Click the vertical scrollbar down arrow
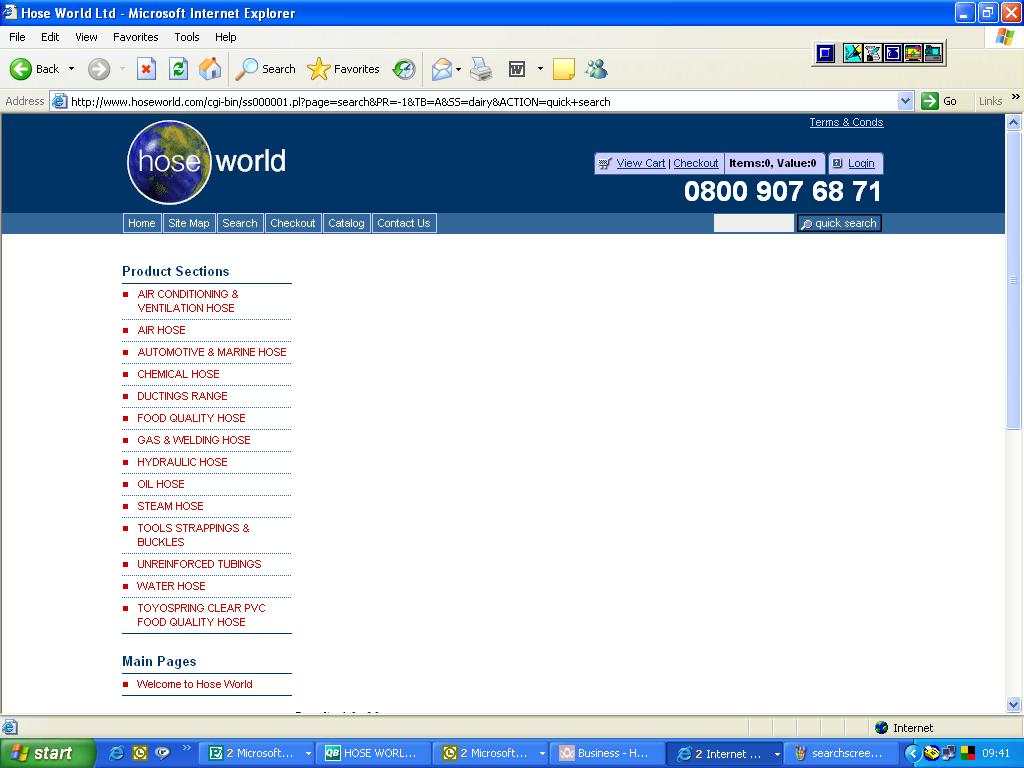The width and height of the screenshot is (1024, 768). click(x=1013, y=704)
